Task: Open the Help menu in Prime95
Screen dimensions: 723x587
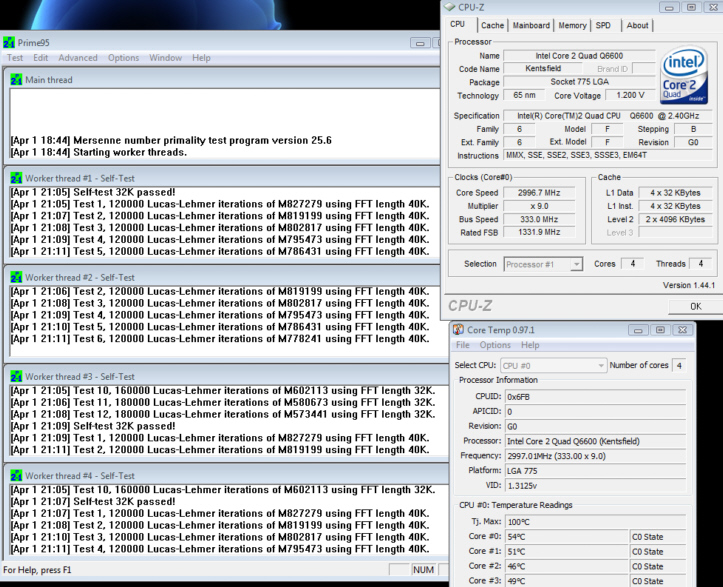Action: click(x=201, y=58)
